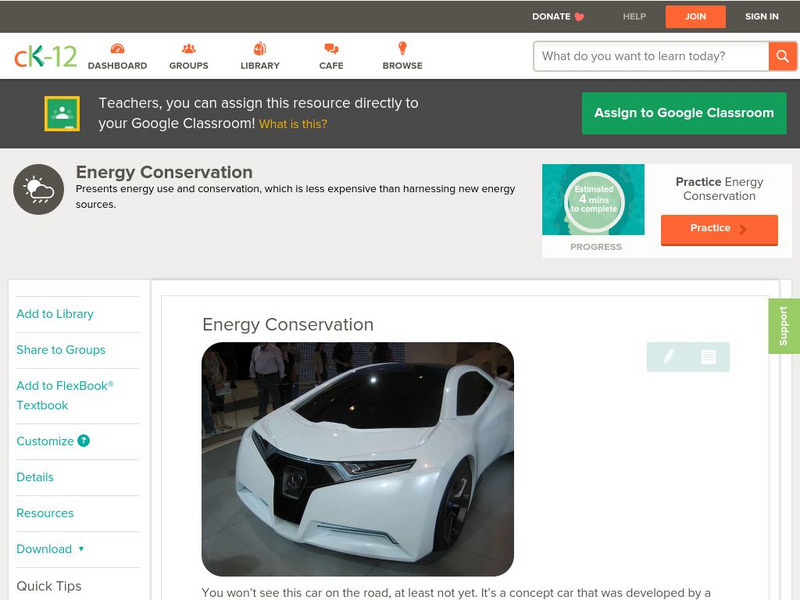Click Add to Library in sidebar
The height and width of the screenshot is (600, 800).
pyautogui.click(x=55, y=314)
